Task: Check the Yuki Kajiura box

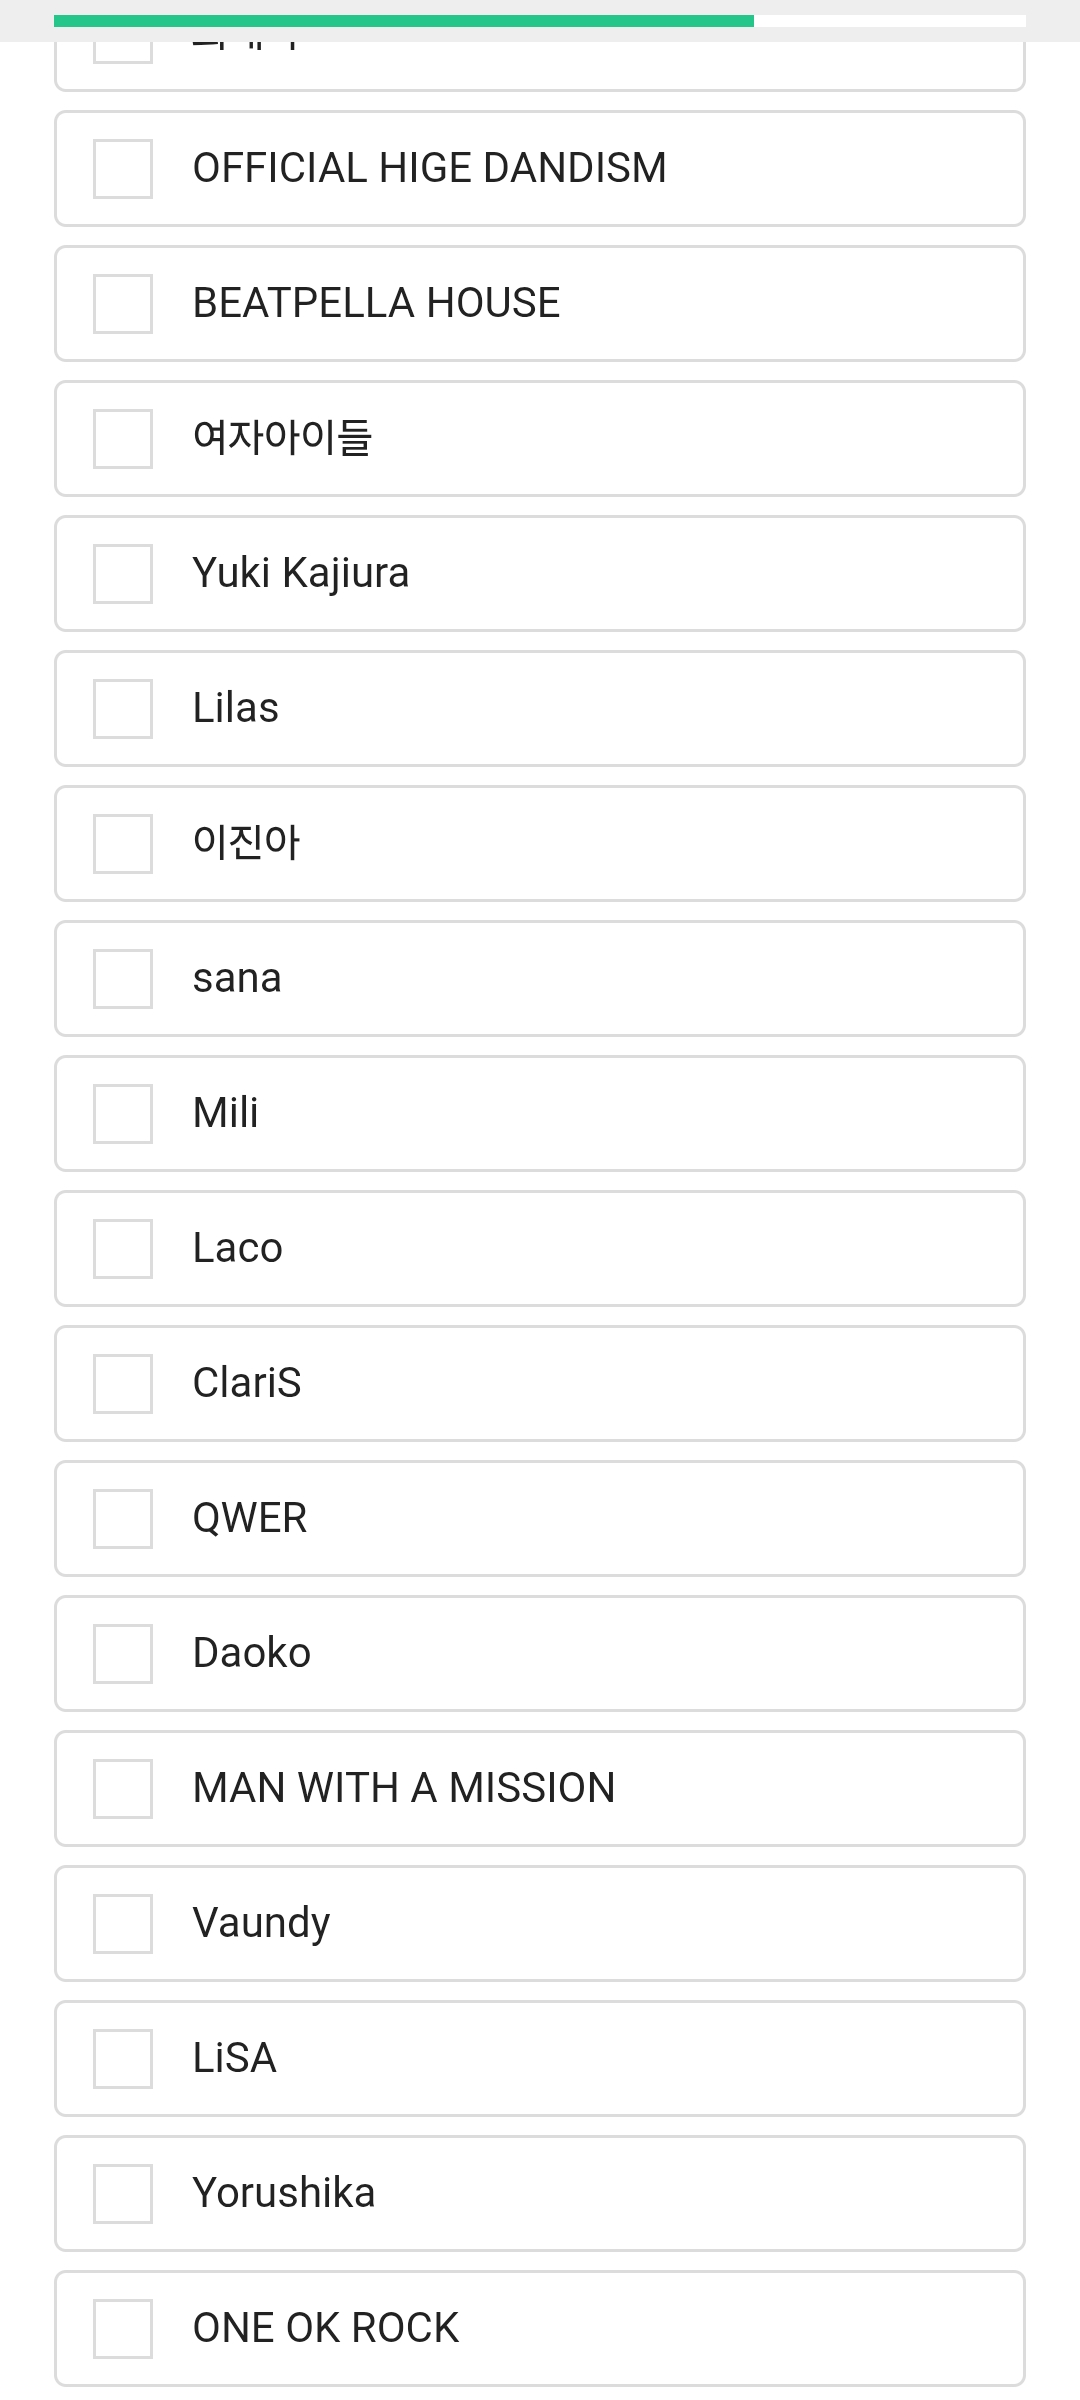Action: [x=123, y=574]
